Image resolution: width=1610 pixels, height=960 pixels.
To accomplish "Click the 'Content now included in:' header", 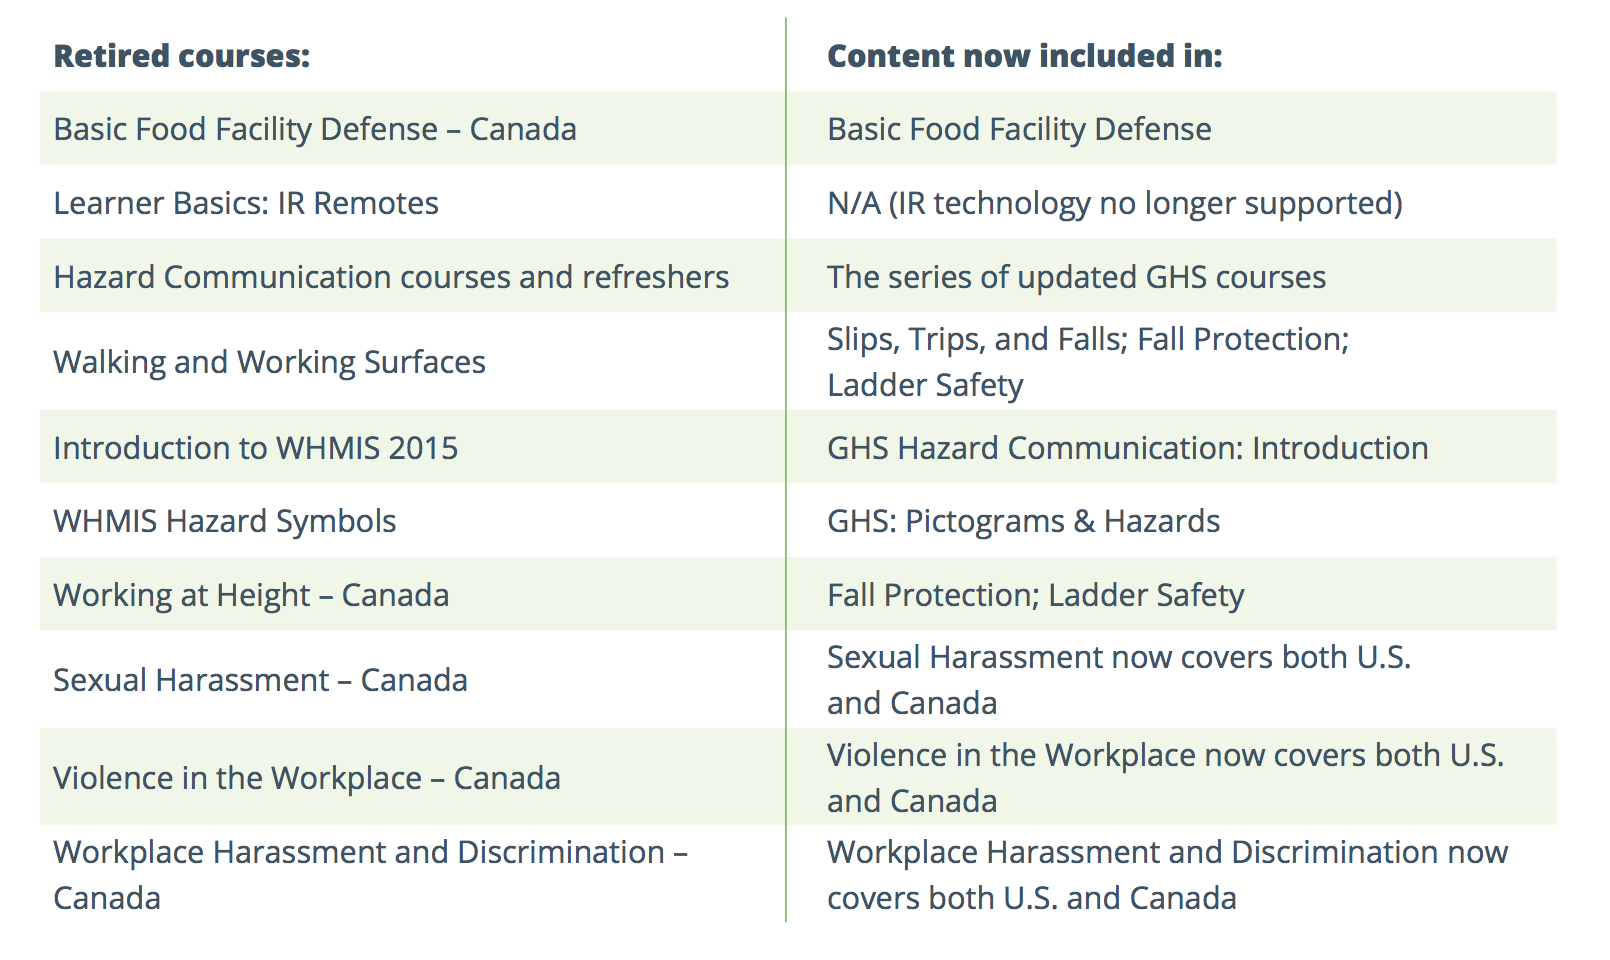I will [x=1025, y=56].
